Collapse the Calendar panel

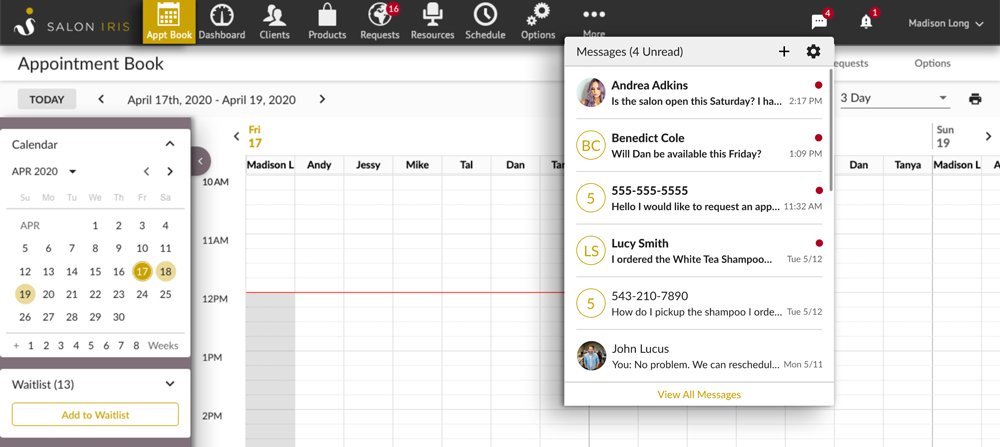click(170, 144)
